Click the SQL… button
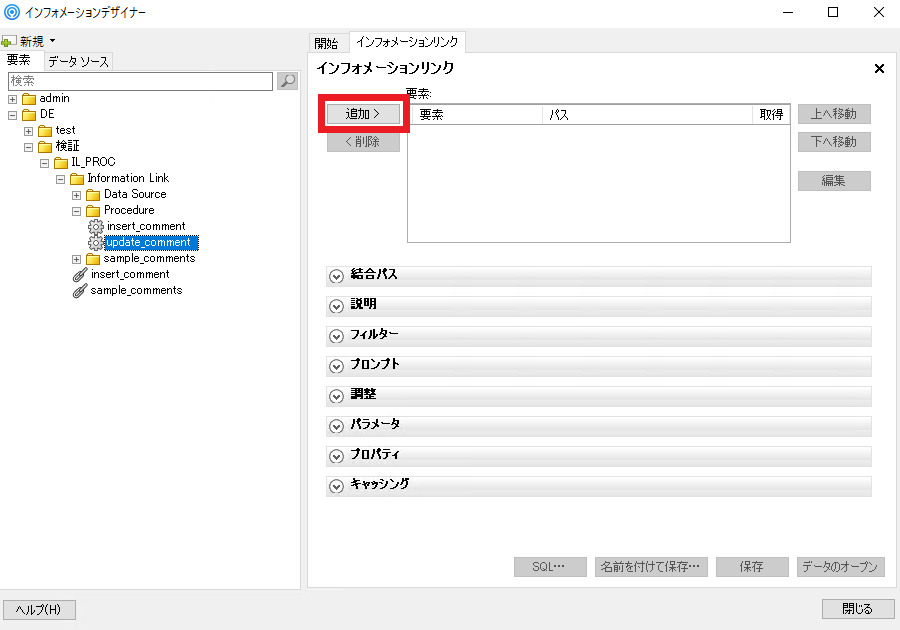Viewport: 900px width, 630px height. (x=550, y=567)
